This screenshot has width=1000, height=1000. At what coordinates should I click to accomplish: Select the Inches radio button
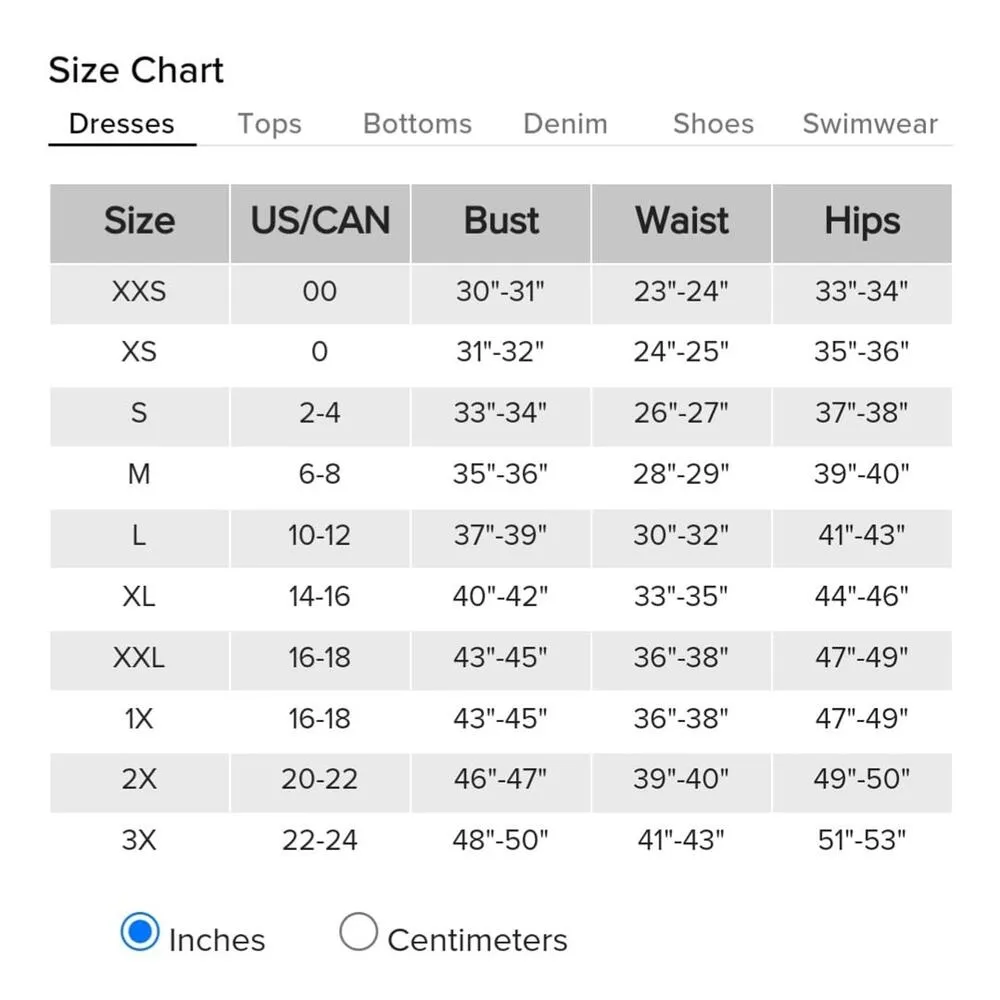coord(140,932)
